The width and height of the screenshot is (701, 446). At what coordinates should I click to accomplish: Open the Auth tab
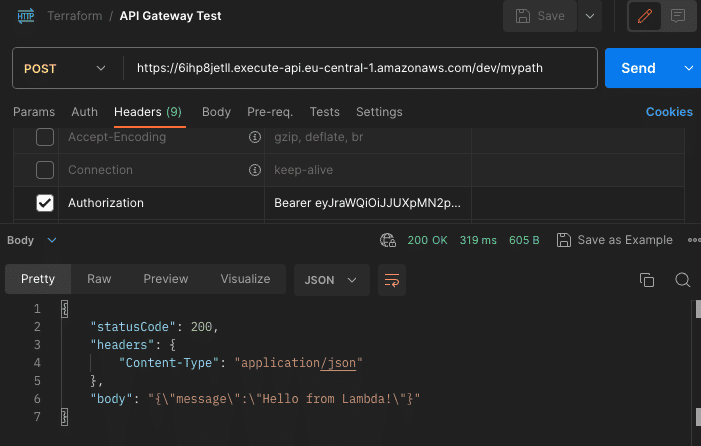tap(84, 112)
